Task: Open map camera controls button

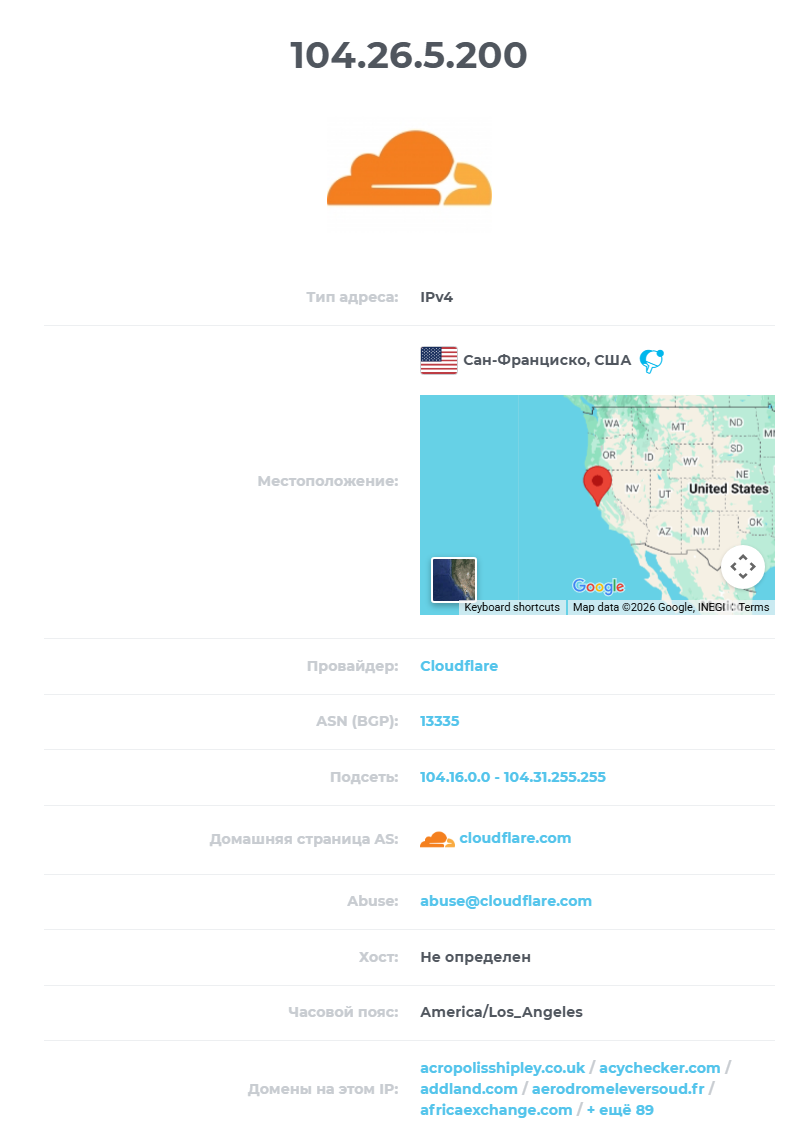Action: 743,567
